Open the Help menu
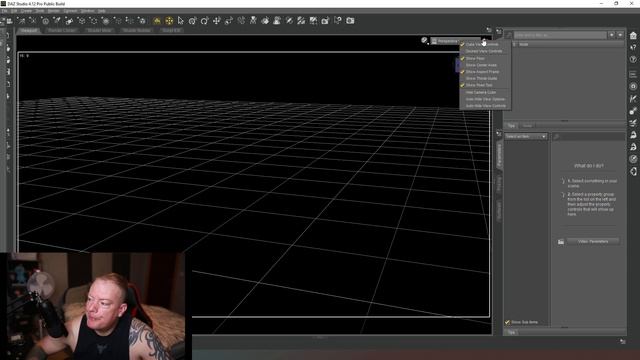Viewport: 640px width, 360px height. [x=102, y=11]
